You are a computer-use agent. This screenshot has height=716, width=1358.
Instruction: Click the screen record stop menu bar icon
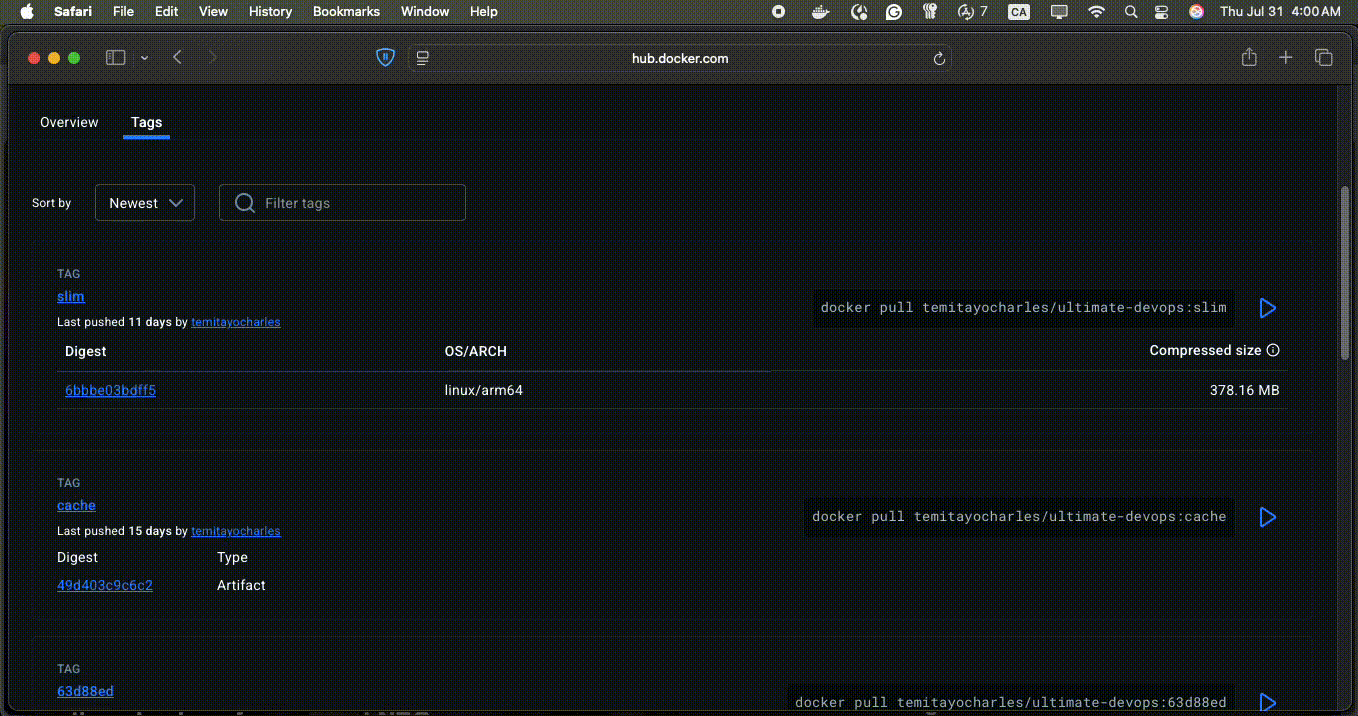pos(778,12)
